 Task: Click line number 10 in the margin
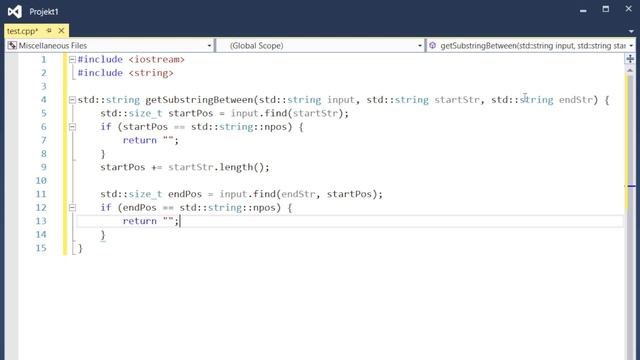(41, 181)
